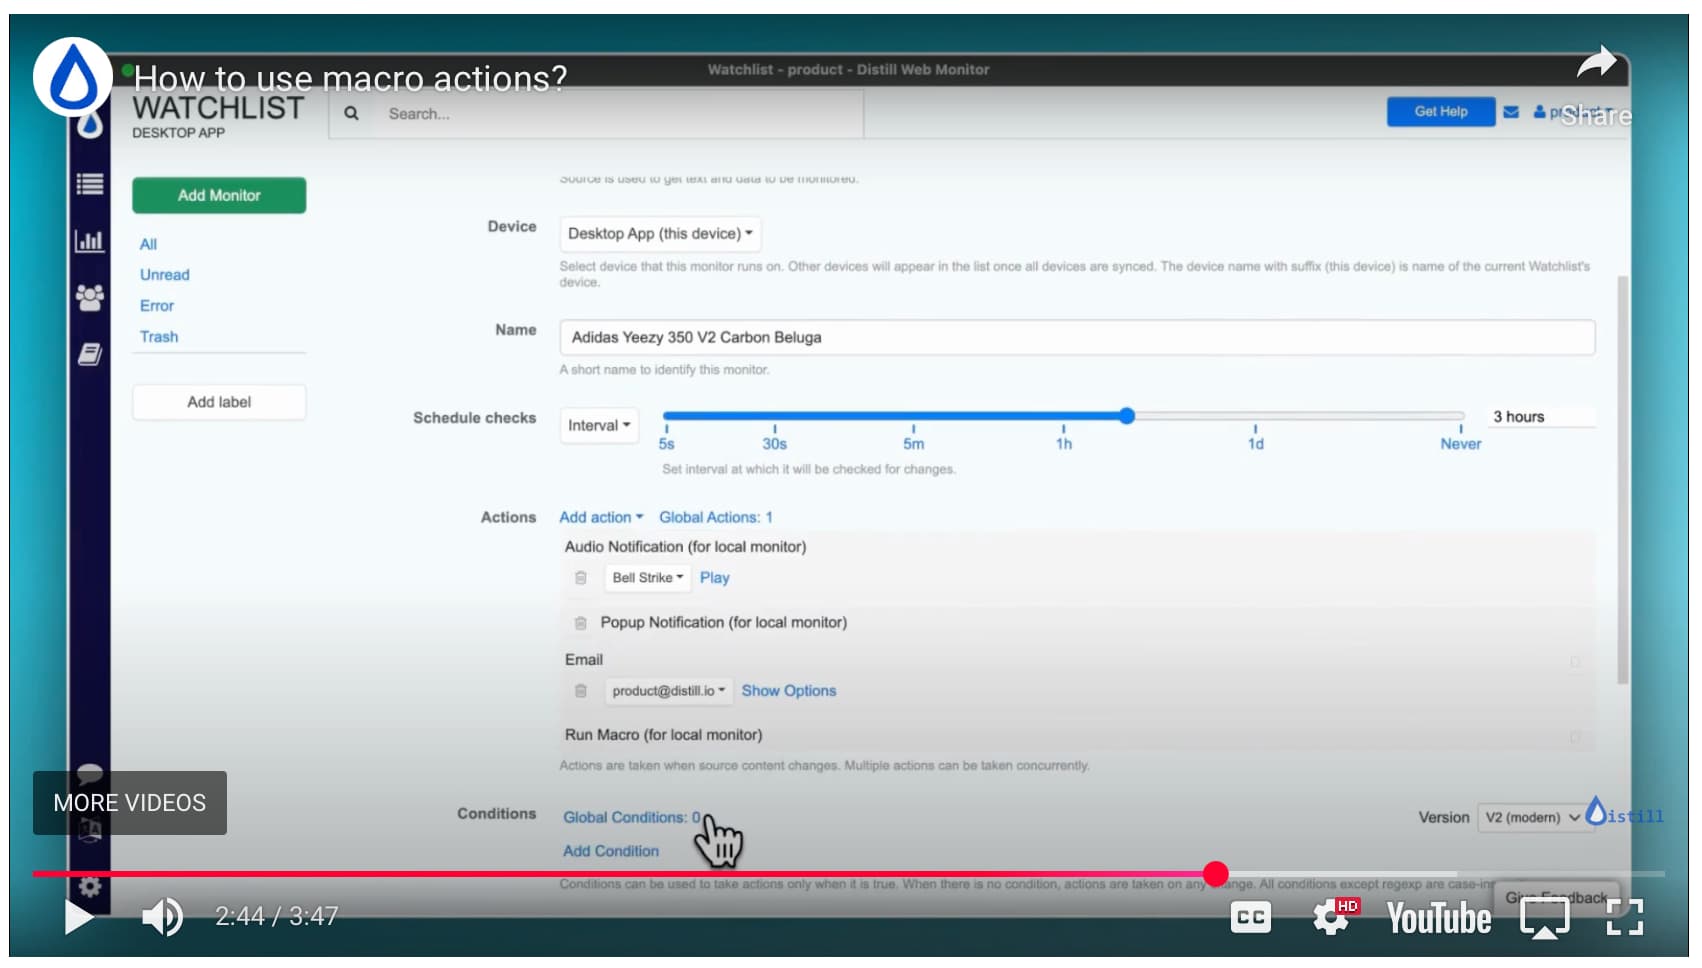Click Popup Notification (for local monitor) text
This screenshot has height=968, width=1702.
tap(724, 622)
